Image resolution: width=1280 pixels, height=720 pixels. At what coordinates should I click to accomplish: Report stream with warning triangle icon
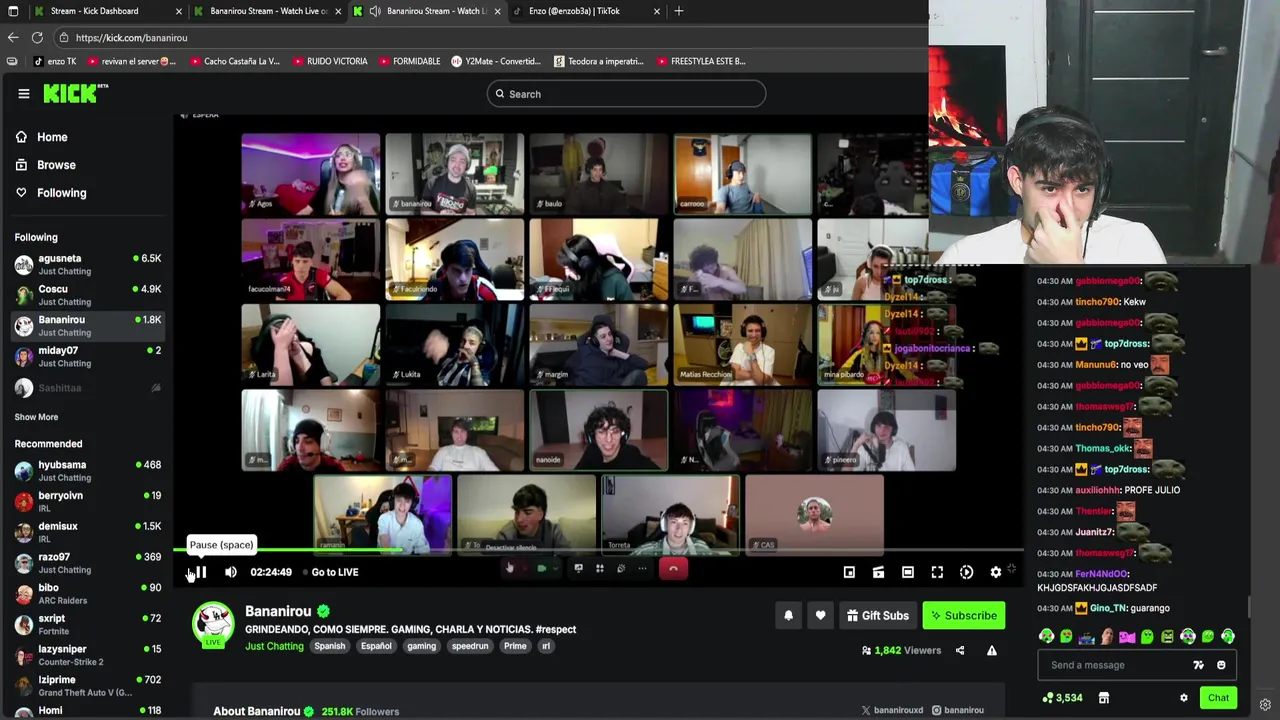(992, 651)
